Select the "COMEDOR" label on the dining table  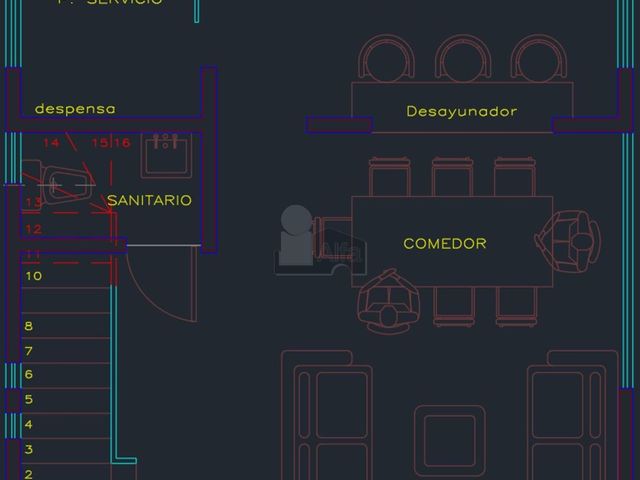[445, 244]
